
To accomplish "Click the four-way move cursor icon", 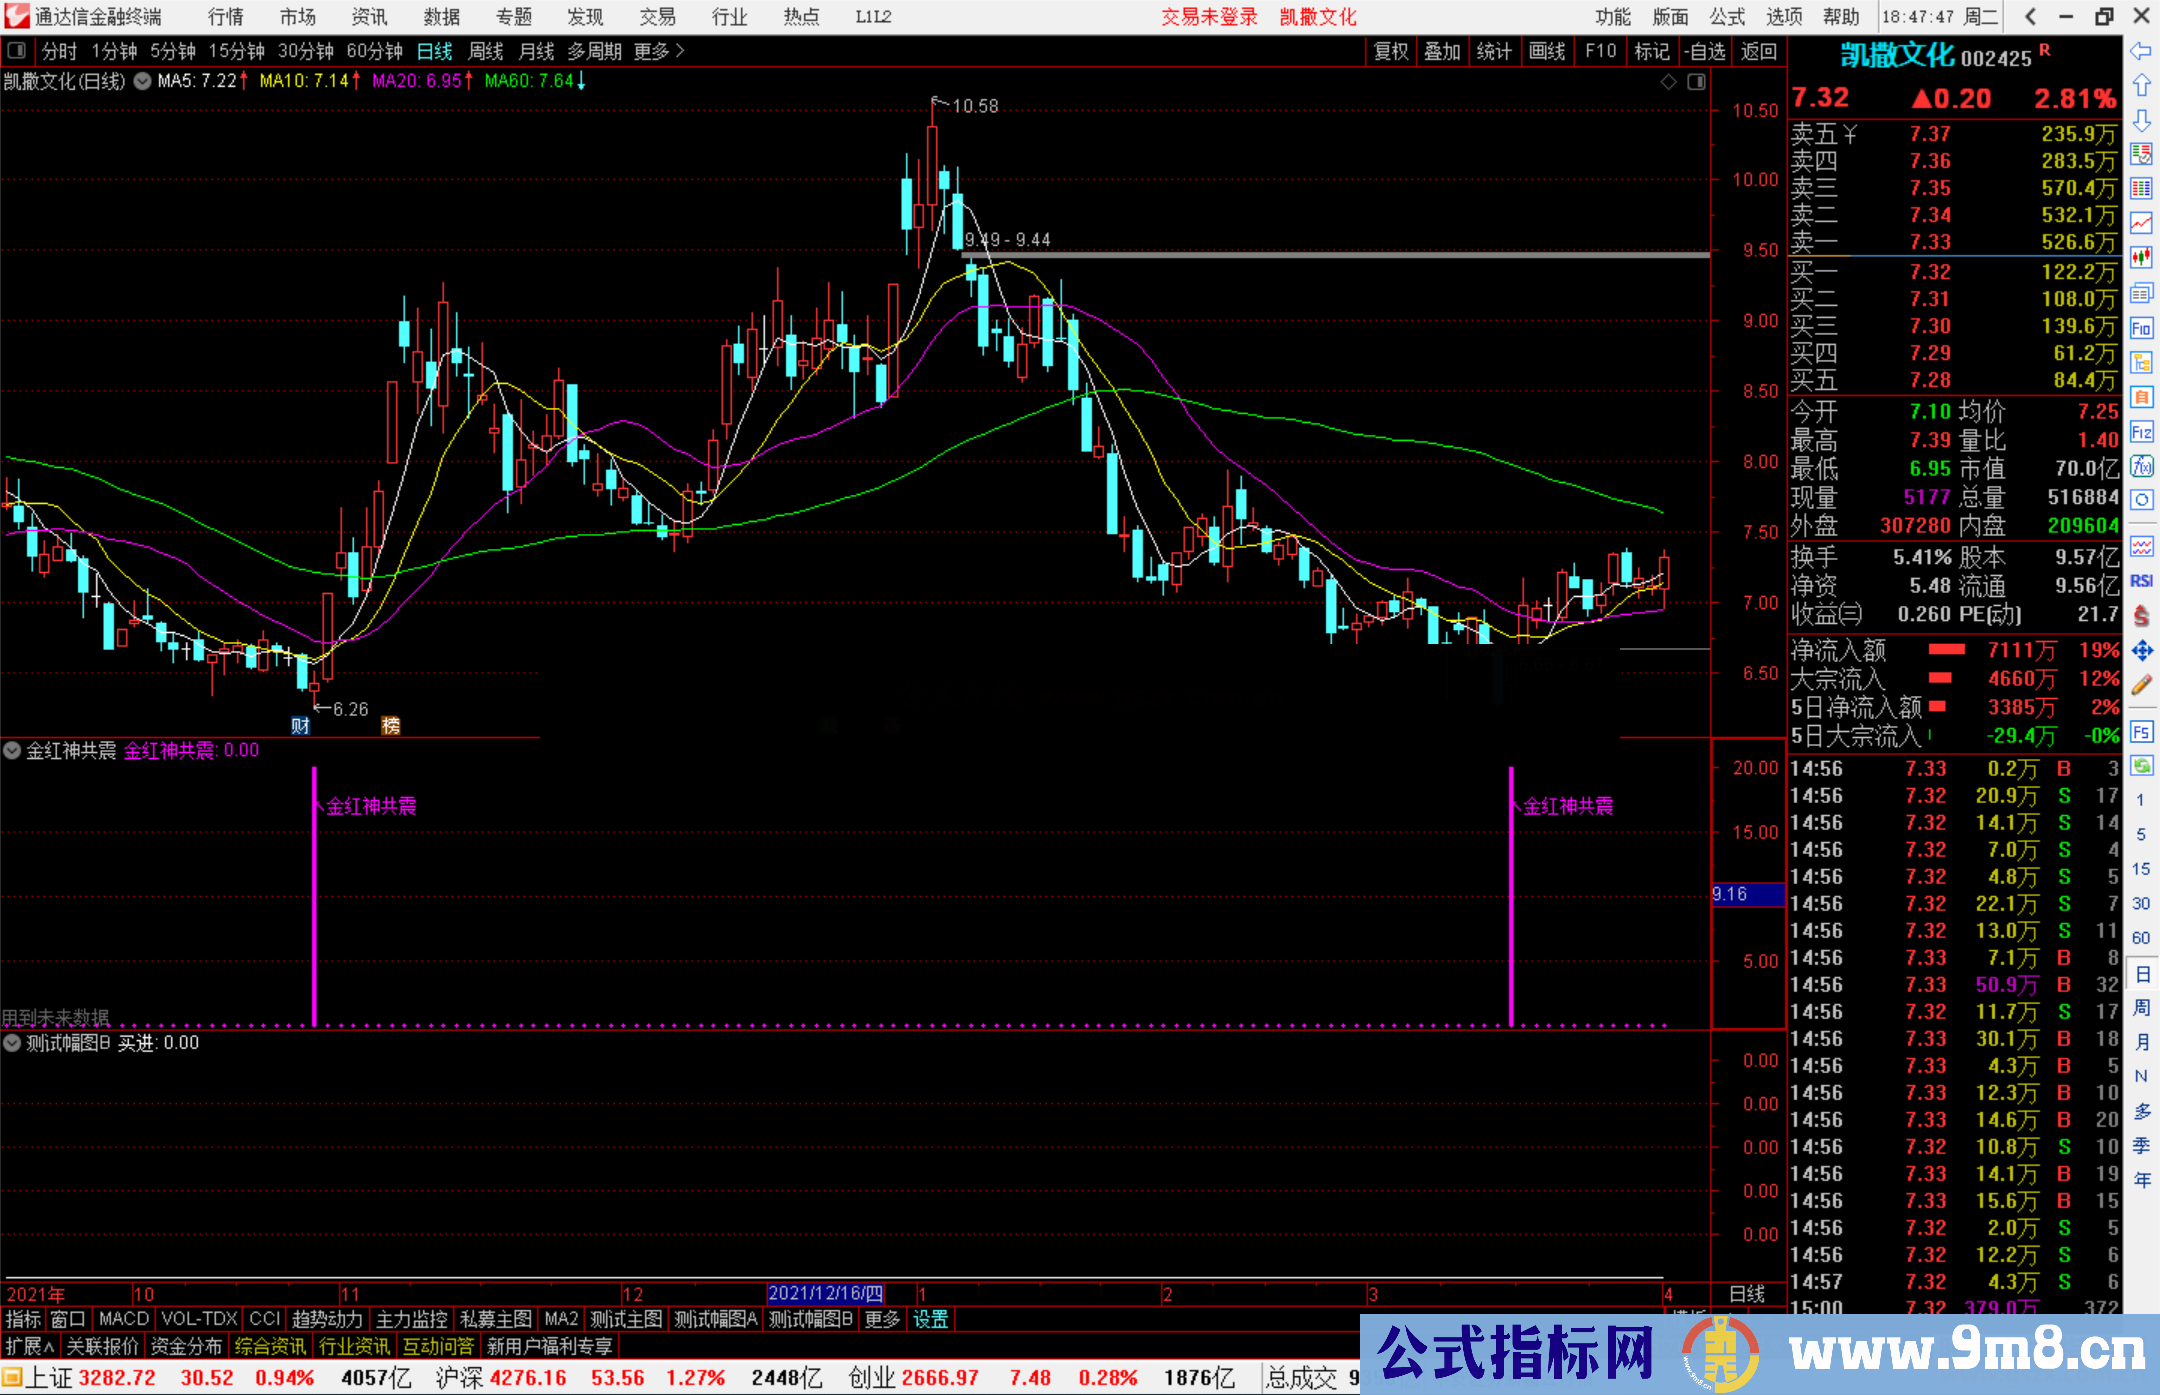I will (x=2142, y=648).
